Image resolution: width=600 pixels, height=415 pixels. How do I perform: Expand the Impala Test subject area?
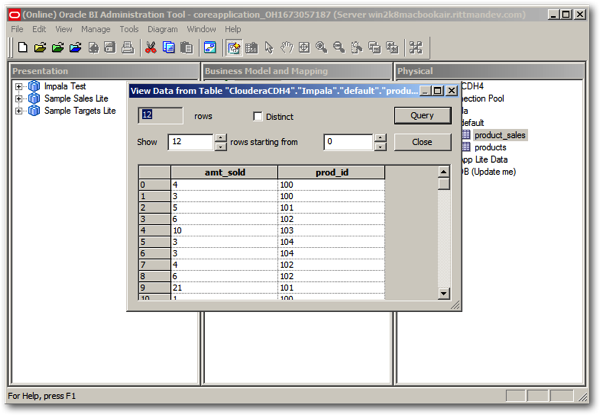(x=18, y=86)
